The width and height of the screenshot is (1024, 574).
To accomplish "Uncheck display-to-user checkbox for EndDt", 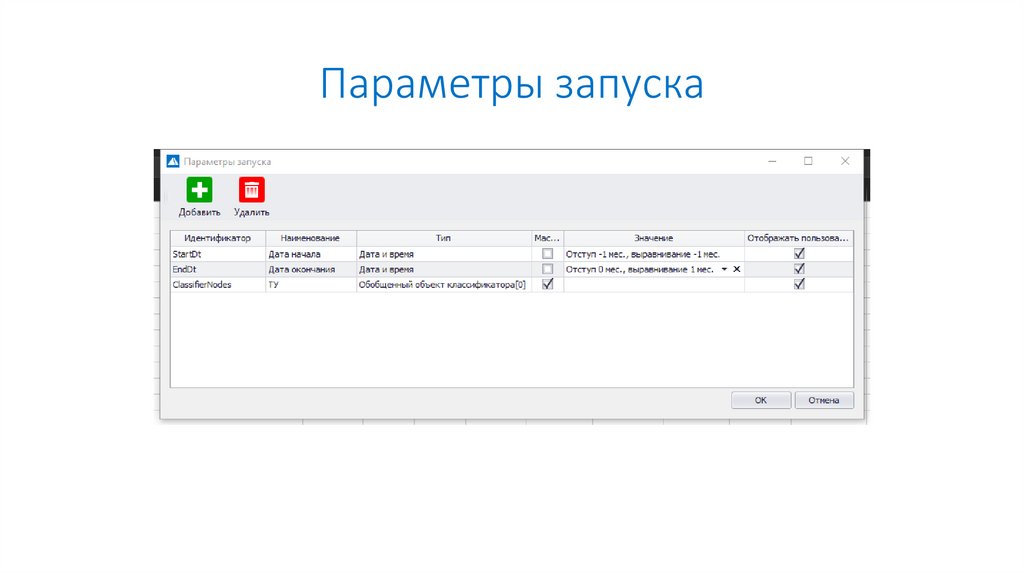I will 799,269.
